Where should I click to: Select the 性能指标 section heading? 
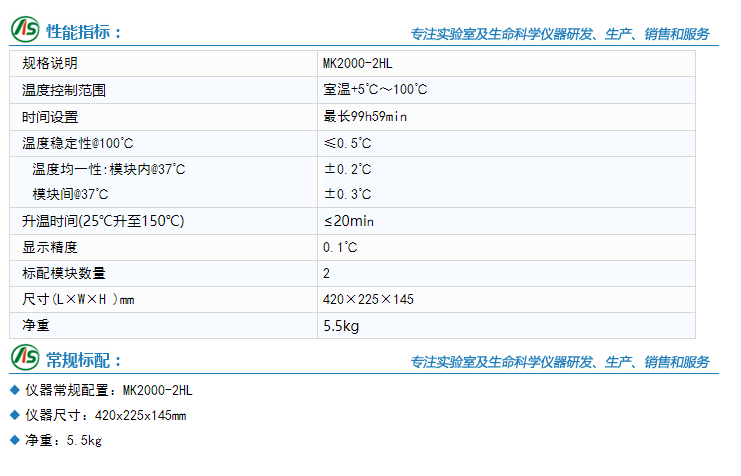pyautogui.click(x=84, y=32)
